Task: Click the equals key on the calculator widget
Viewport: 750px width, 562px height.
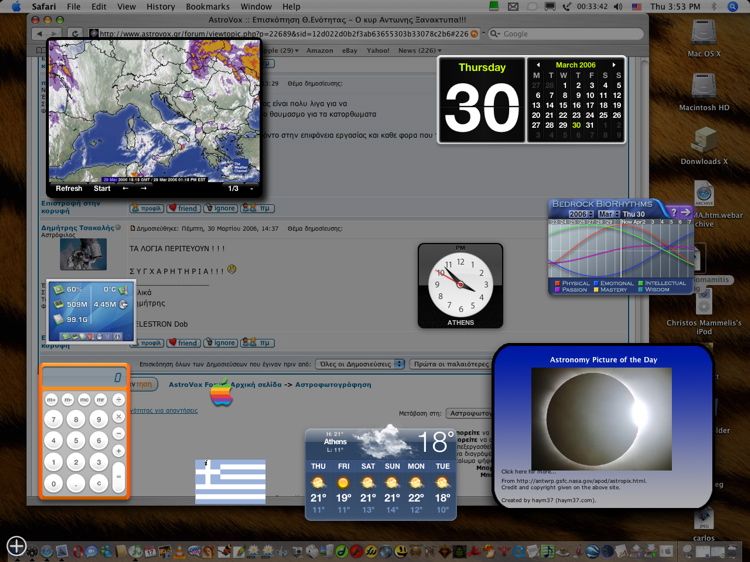Action: (x=118, y=477)
